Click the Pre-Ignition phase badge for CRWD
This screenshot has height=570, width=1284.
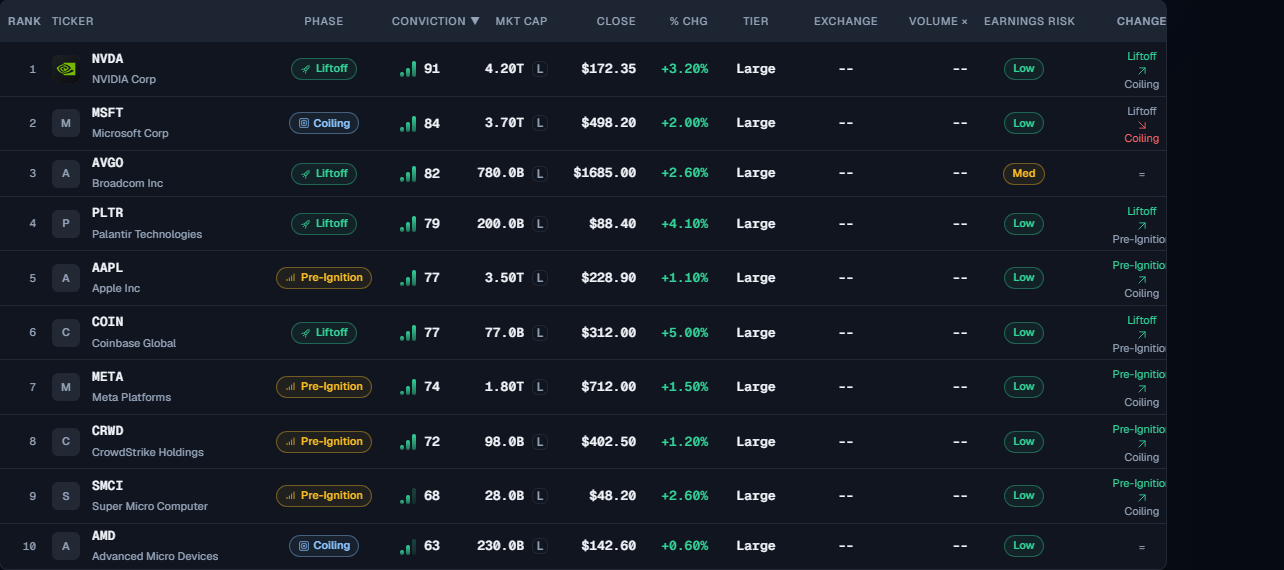point(324,441)
